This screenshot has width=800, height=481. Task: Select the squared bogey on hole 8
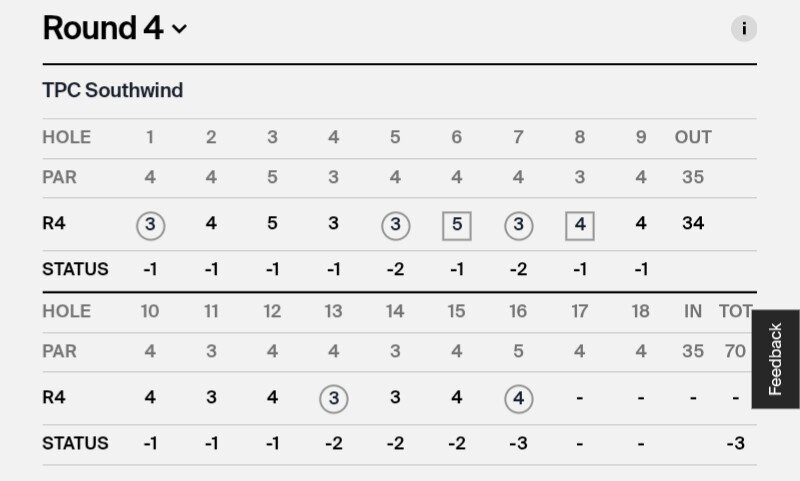(580, 225)
